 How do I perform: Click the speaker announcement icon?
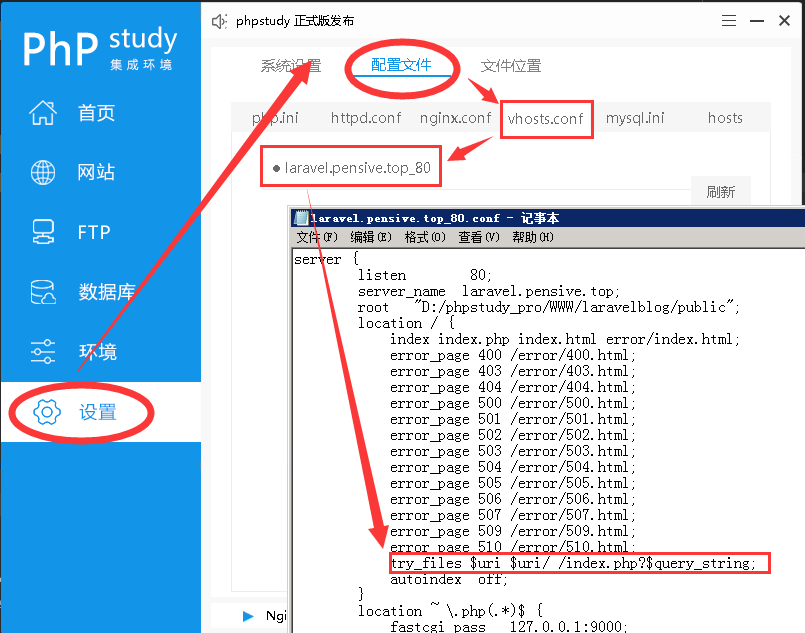[x=219, y=21]
